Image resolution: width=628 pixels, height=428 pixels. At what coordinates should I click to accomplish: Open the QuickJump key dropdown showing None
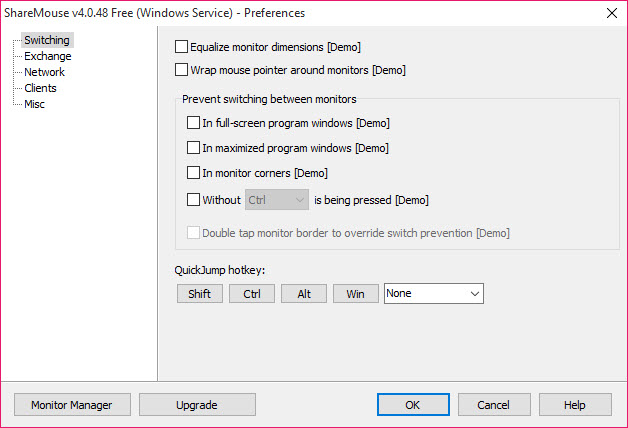click(x=434, y=294)
